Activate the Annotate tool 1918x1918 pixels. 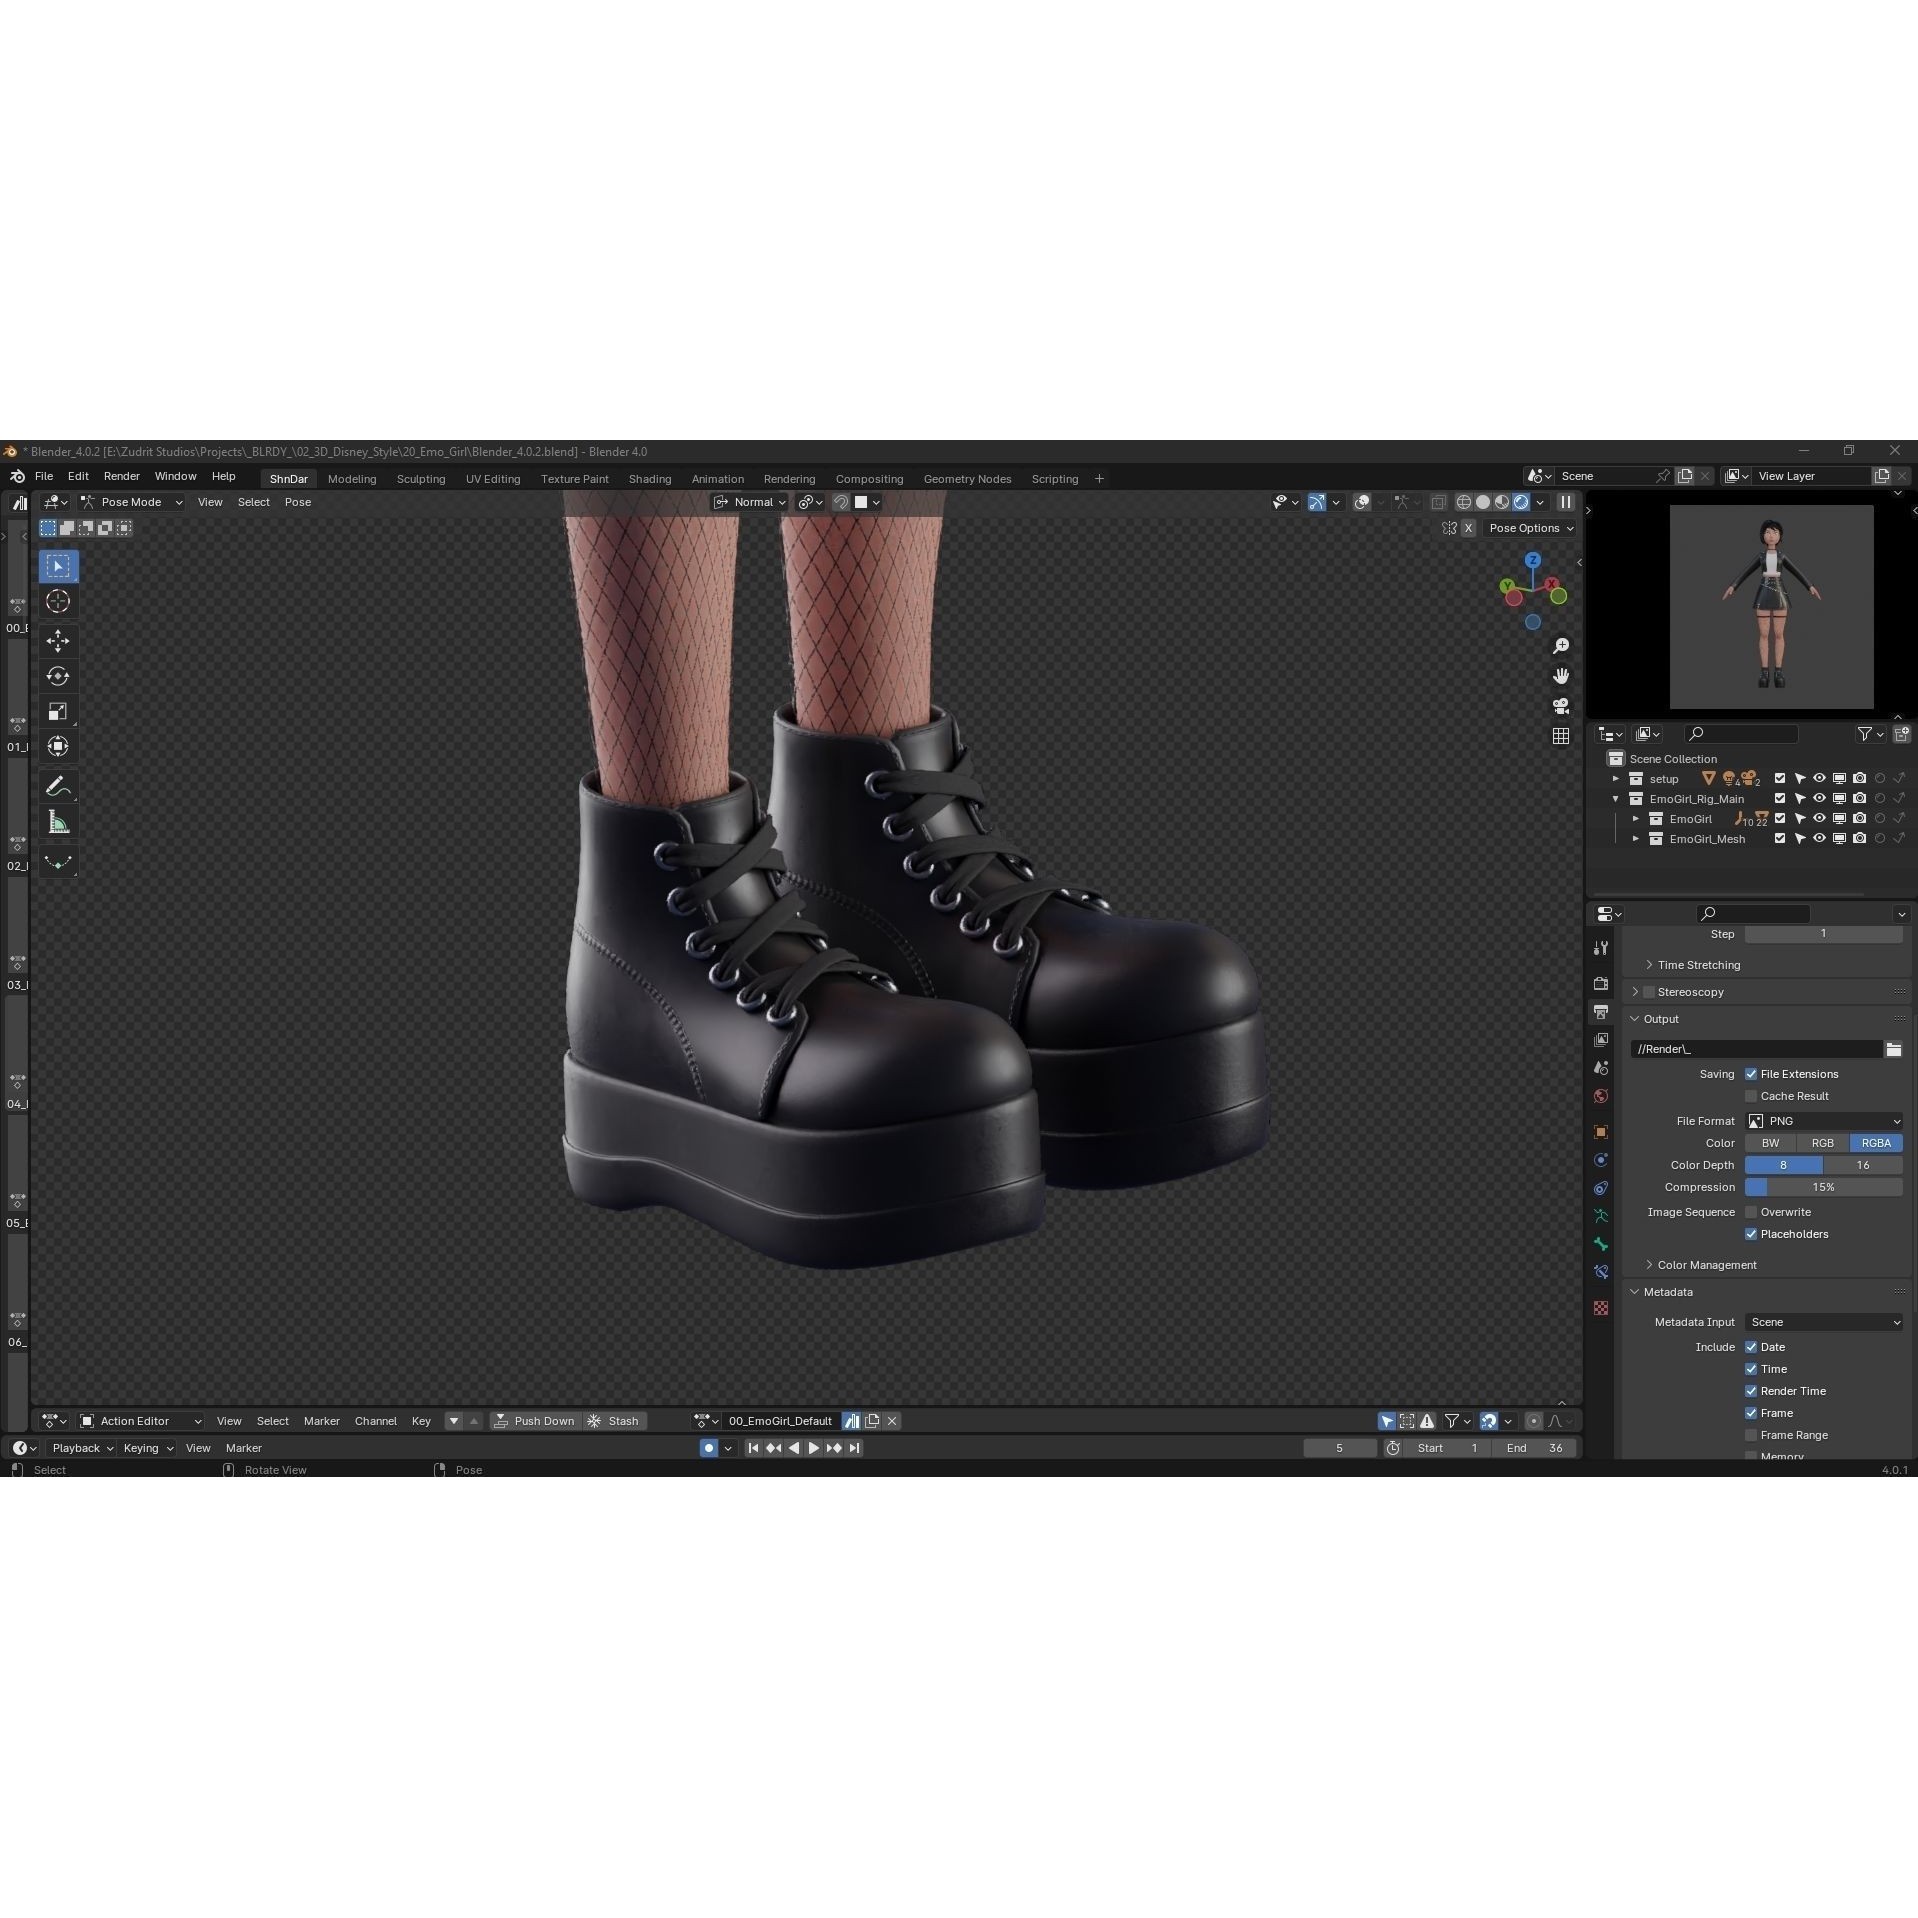point(58,785)
